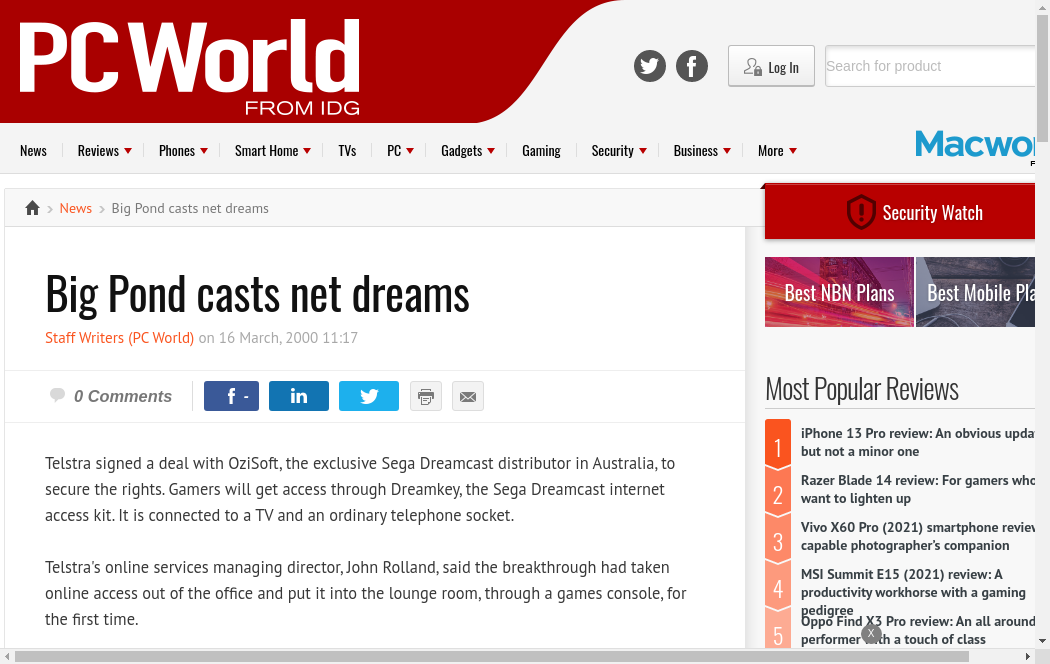Click the home icon in breadcrumb
This screenshot has height=664, width=1050.
(x=32, y=208)
